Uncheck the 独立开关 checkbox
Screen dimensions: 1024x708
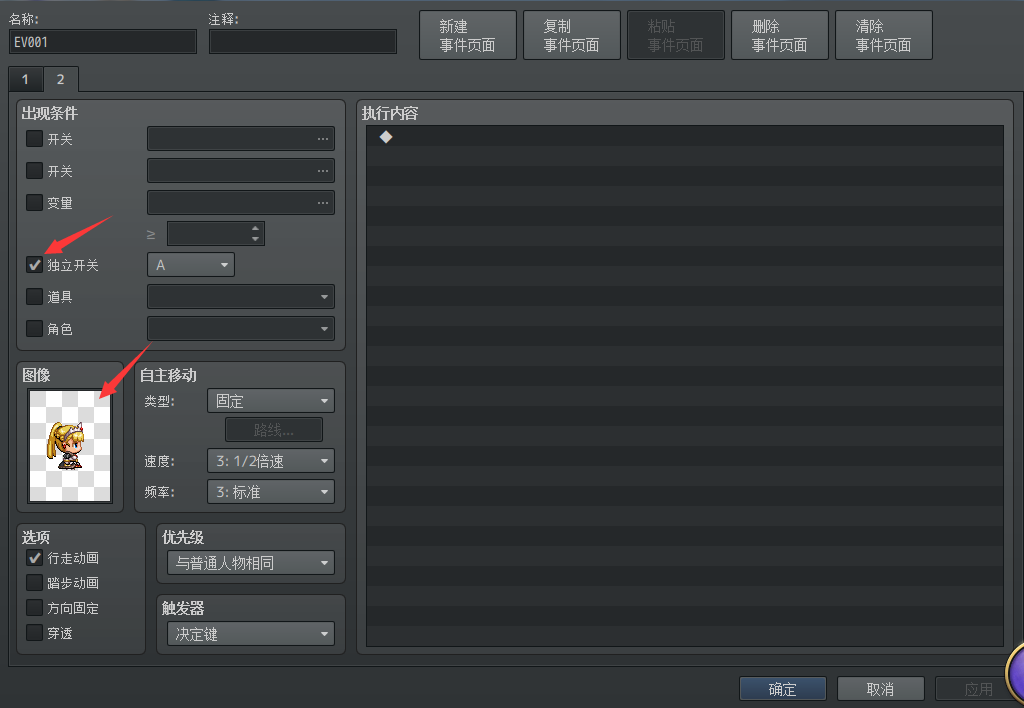34,265
